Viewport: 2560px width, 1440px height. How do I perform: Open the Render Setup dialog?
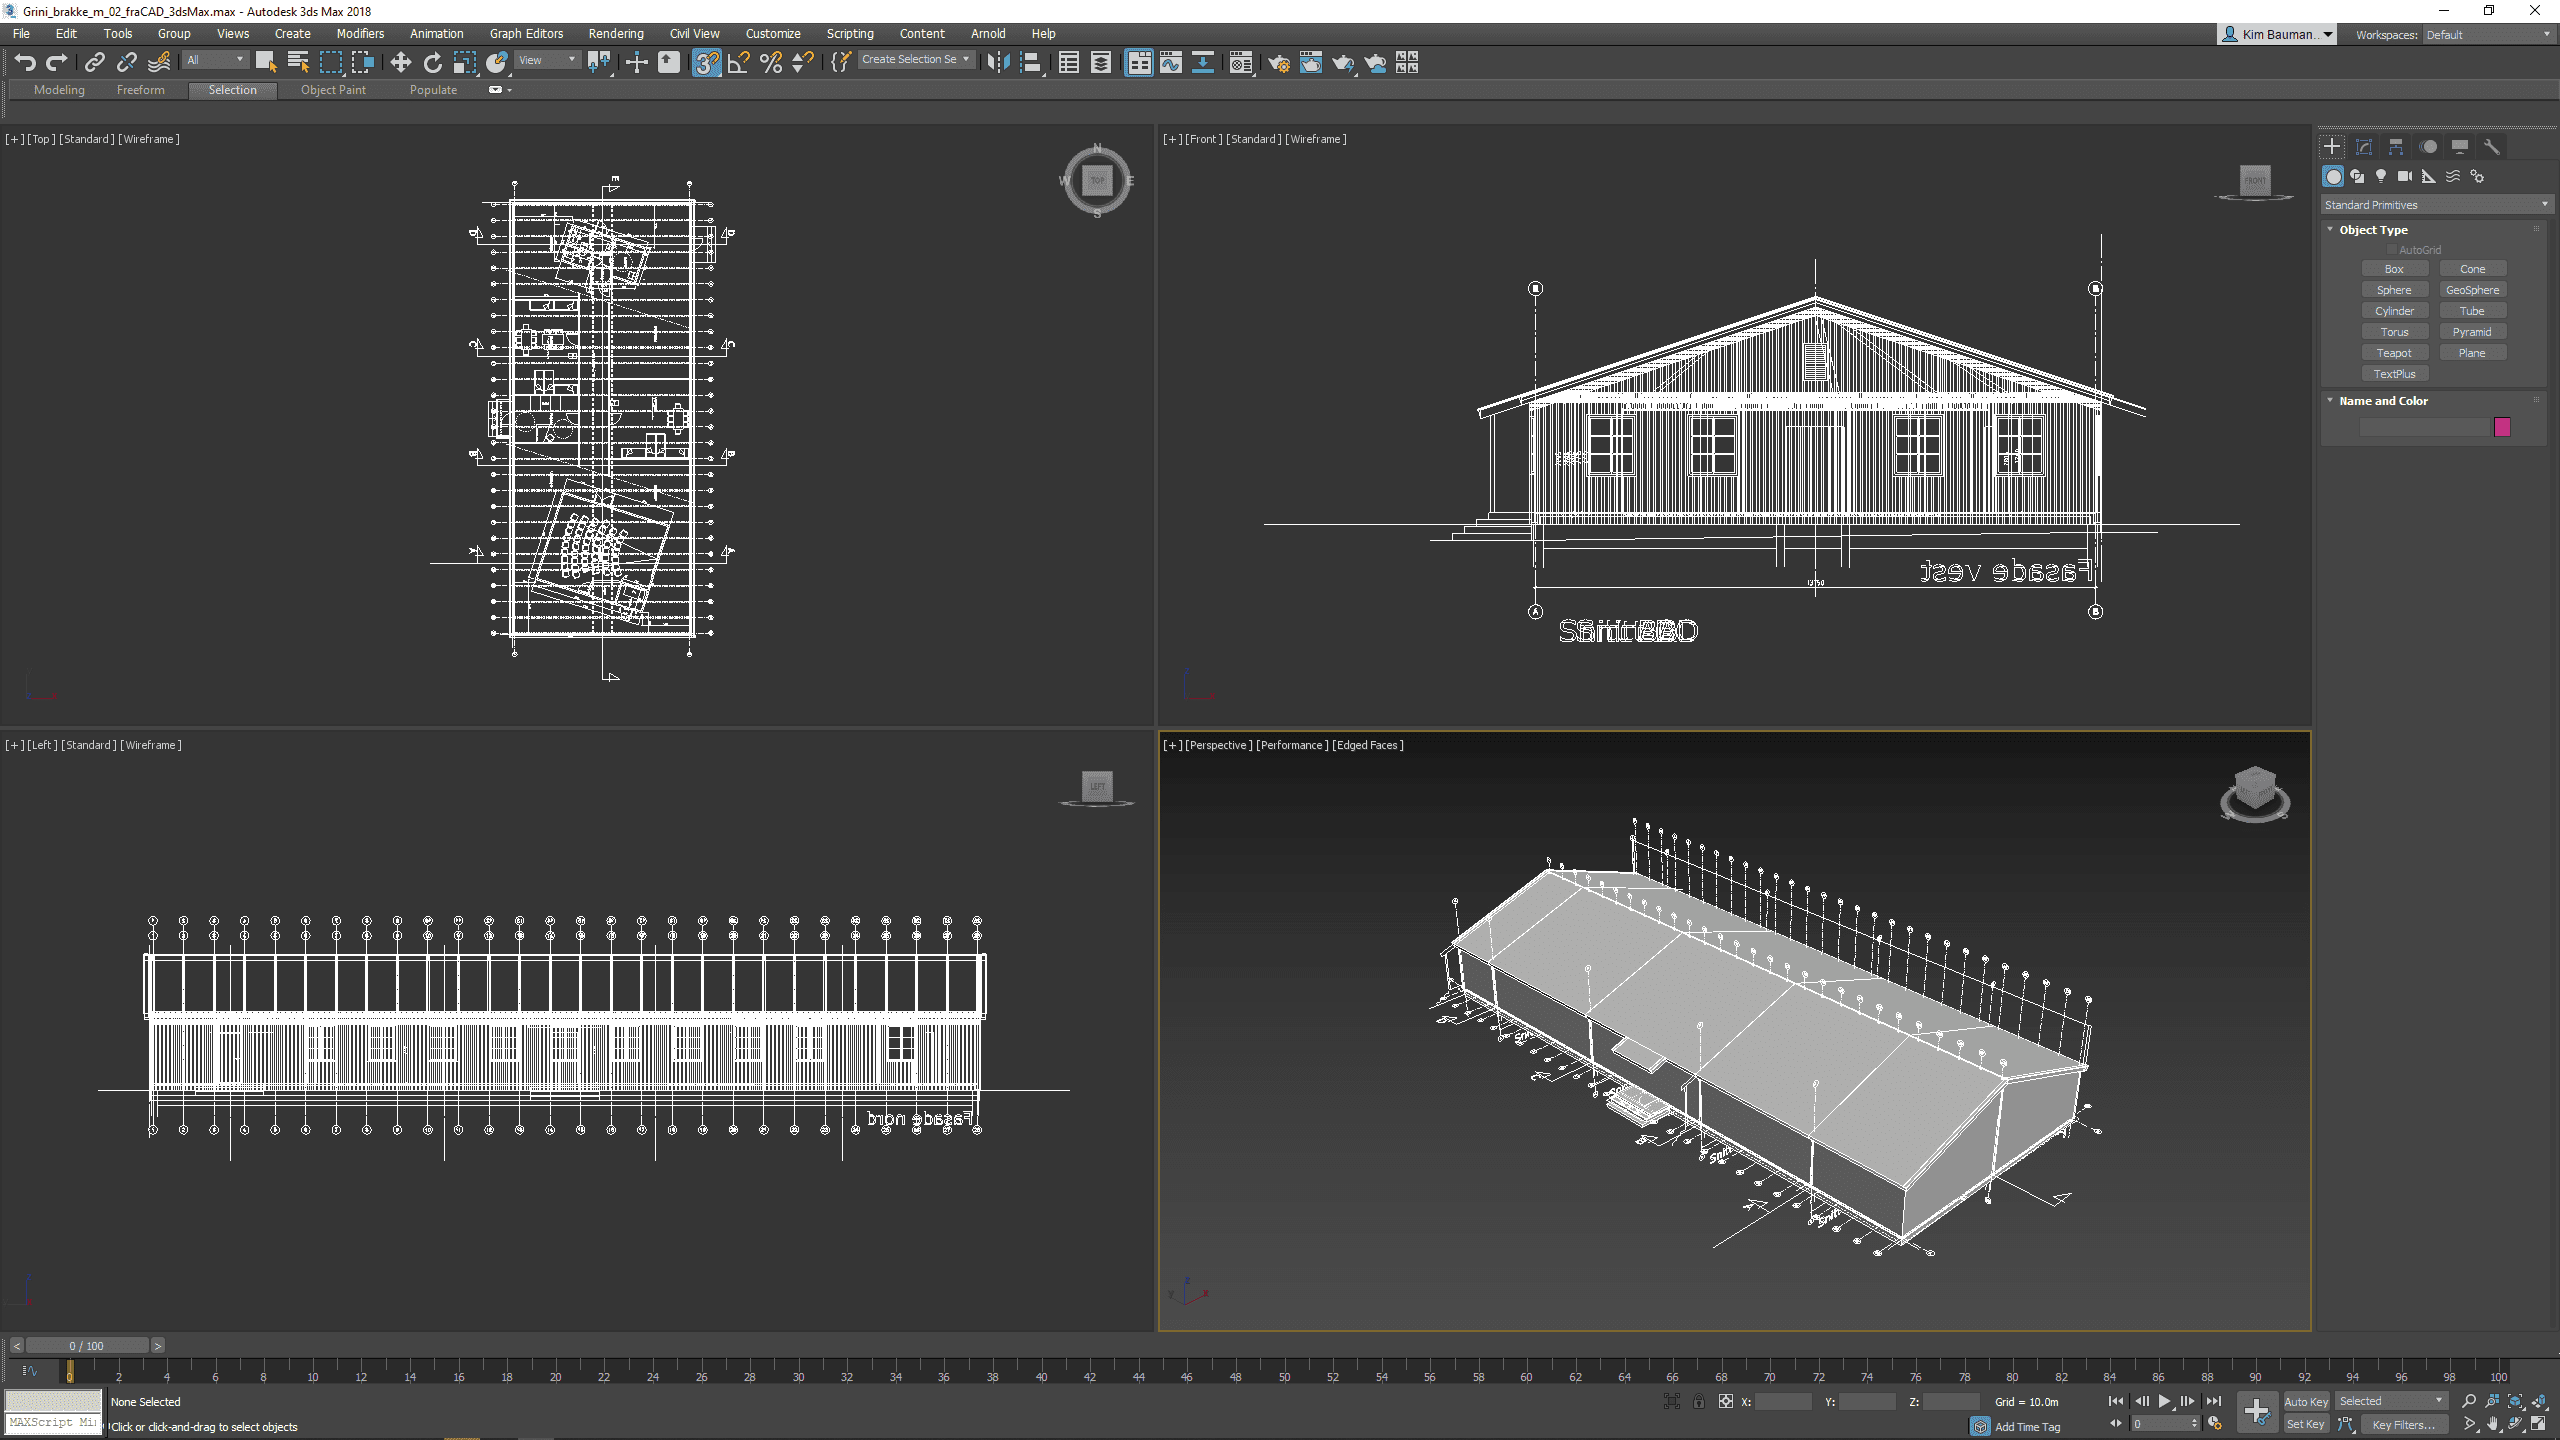coord(1279,63)
